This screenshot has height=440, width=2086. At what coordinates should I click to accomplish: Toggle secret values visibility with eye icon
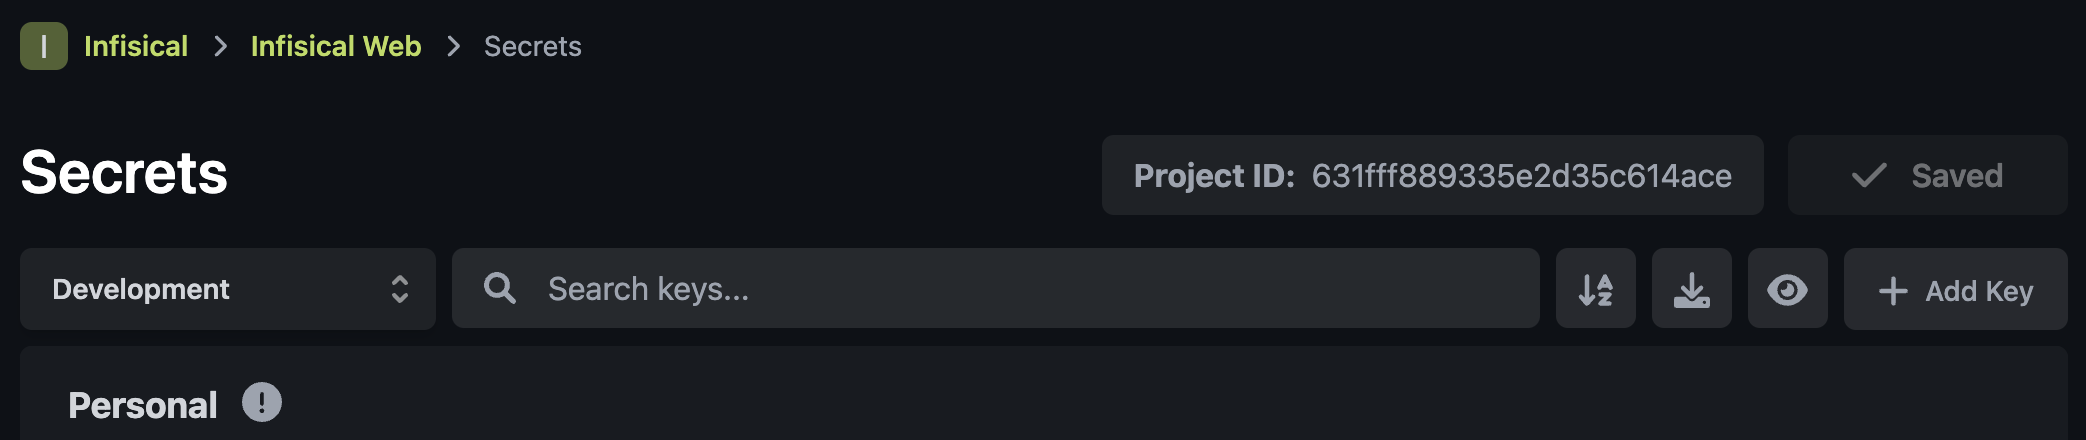[1787, 289]
